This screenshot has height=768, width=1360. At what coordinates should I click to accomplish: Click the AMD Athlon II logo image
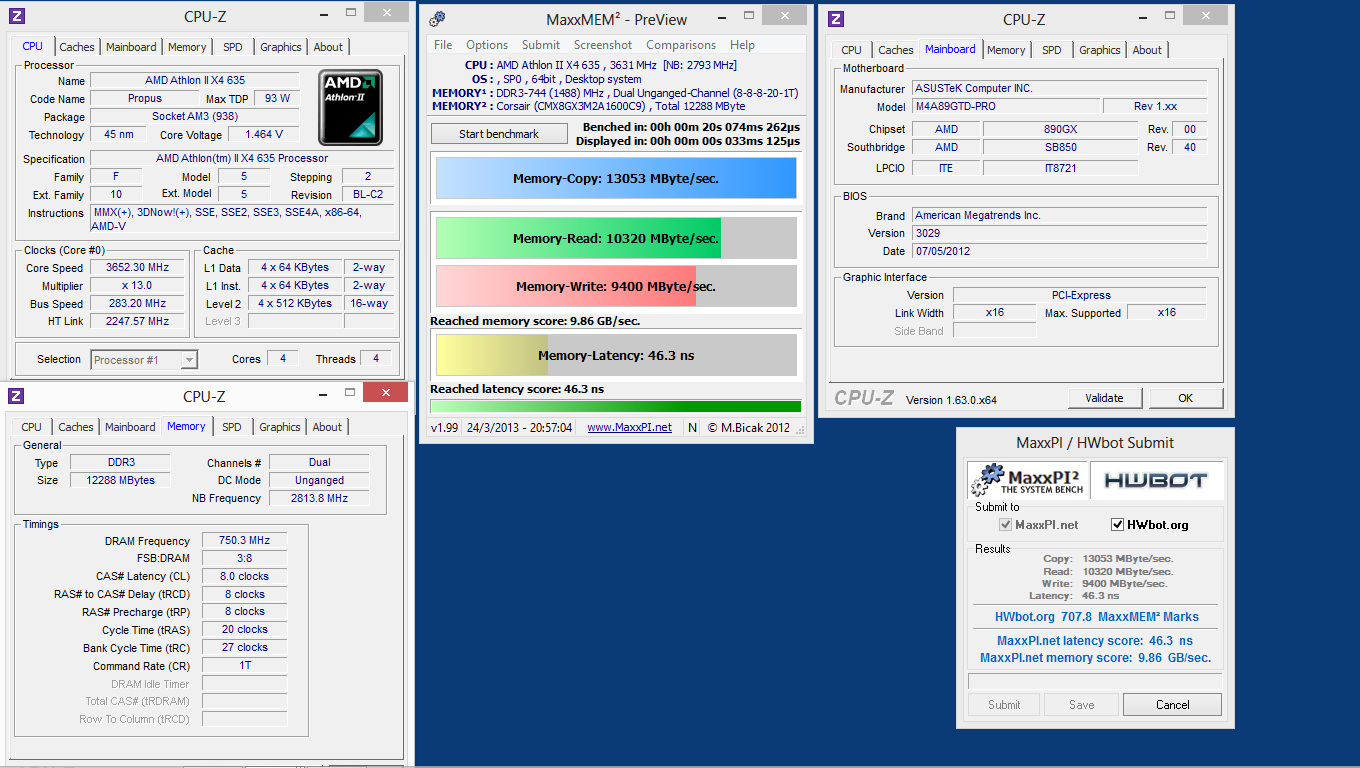pos(350,108)
